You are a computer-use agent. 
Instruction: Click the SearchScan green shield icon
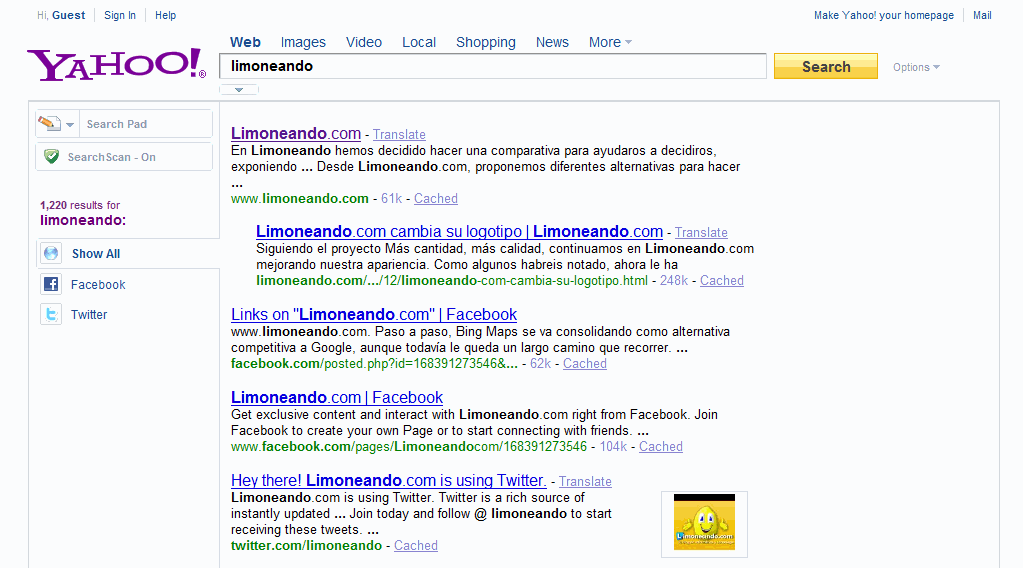click(52, 157)
